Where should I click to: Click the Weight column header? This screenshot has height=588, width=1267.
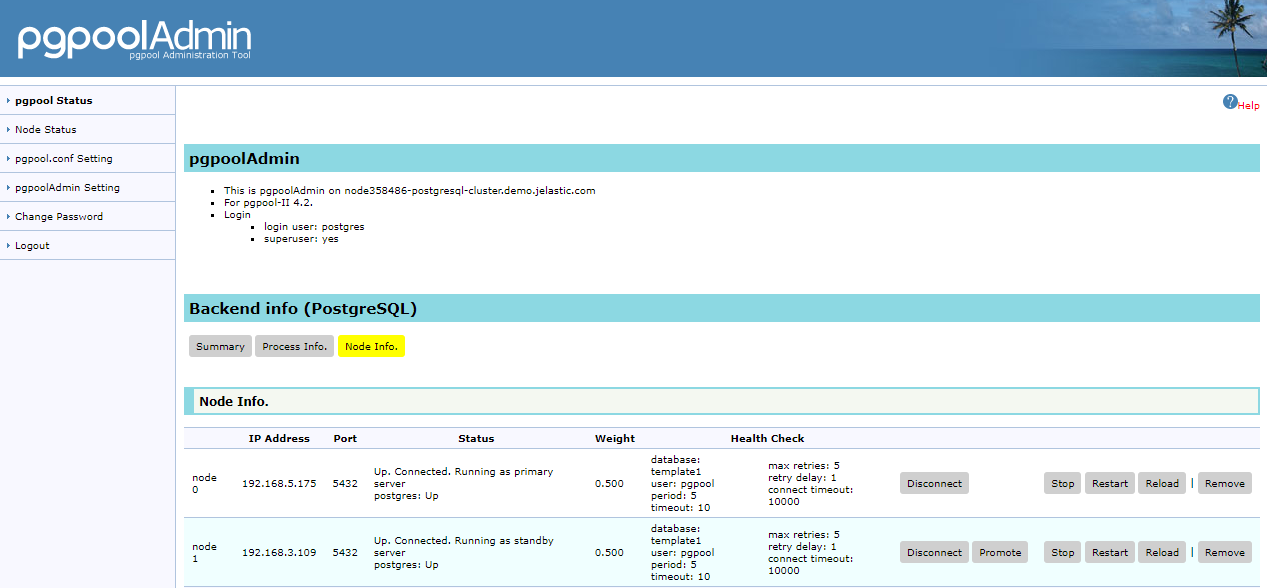tap(615, 438)
